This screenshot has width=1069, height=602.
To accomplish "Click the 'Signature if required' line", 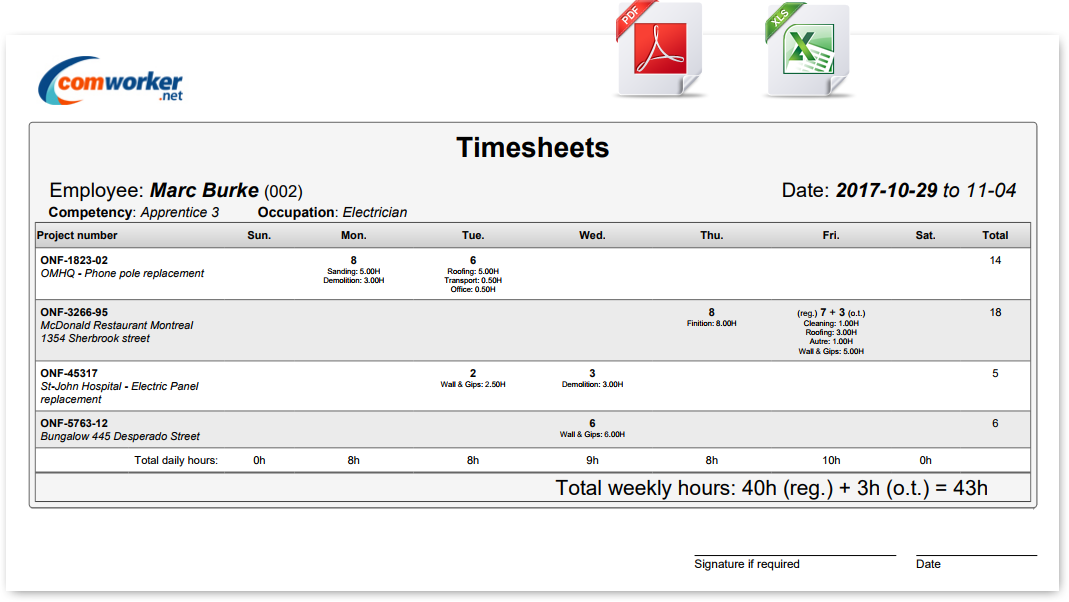I will (x=795, y=556).
